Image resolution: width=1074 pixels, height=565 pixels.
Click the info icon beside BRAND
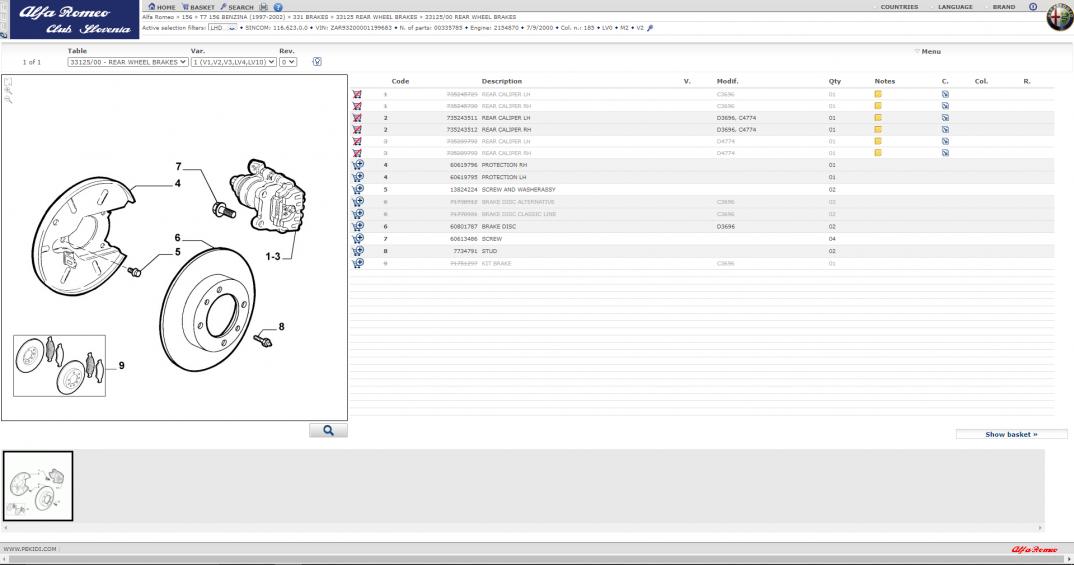coord(1033,7)
